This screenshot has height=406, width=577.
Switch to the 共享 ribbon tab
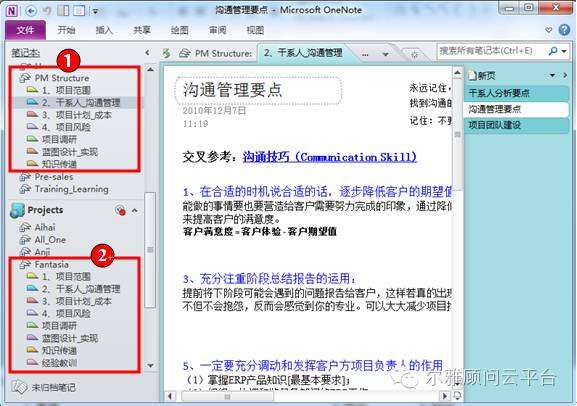point(142,30)
